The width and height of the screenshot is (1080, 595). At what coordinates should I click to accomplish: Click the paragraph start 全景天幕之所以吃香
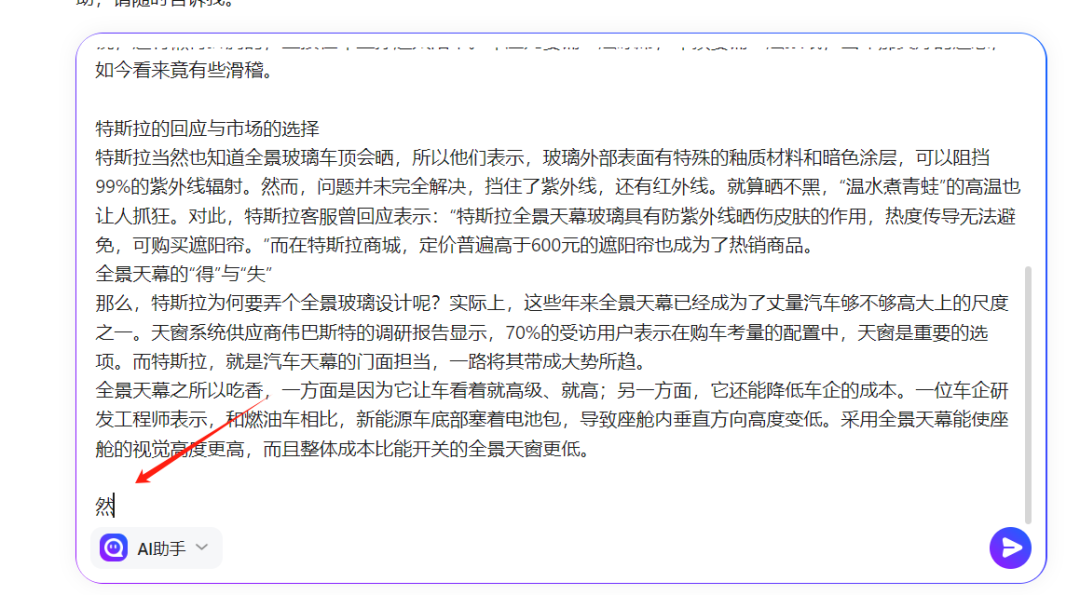point(180,390)
